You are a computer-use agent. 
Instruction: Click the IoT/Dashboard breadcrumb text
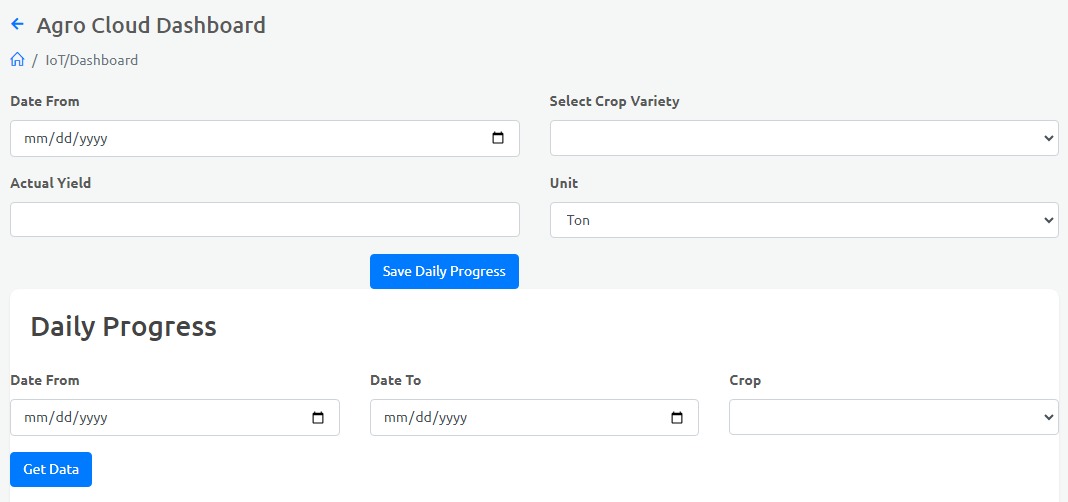(92, 60)
